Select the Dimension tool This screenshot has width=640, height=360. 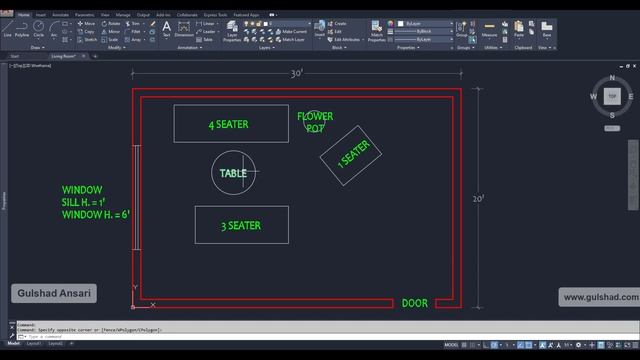coord(184,29)
